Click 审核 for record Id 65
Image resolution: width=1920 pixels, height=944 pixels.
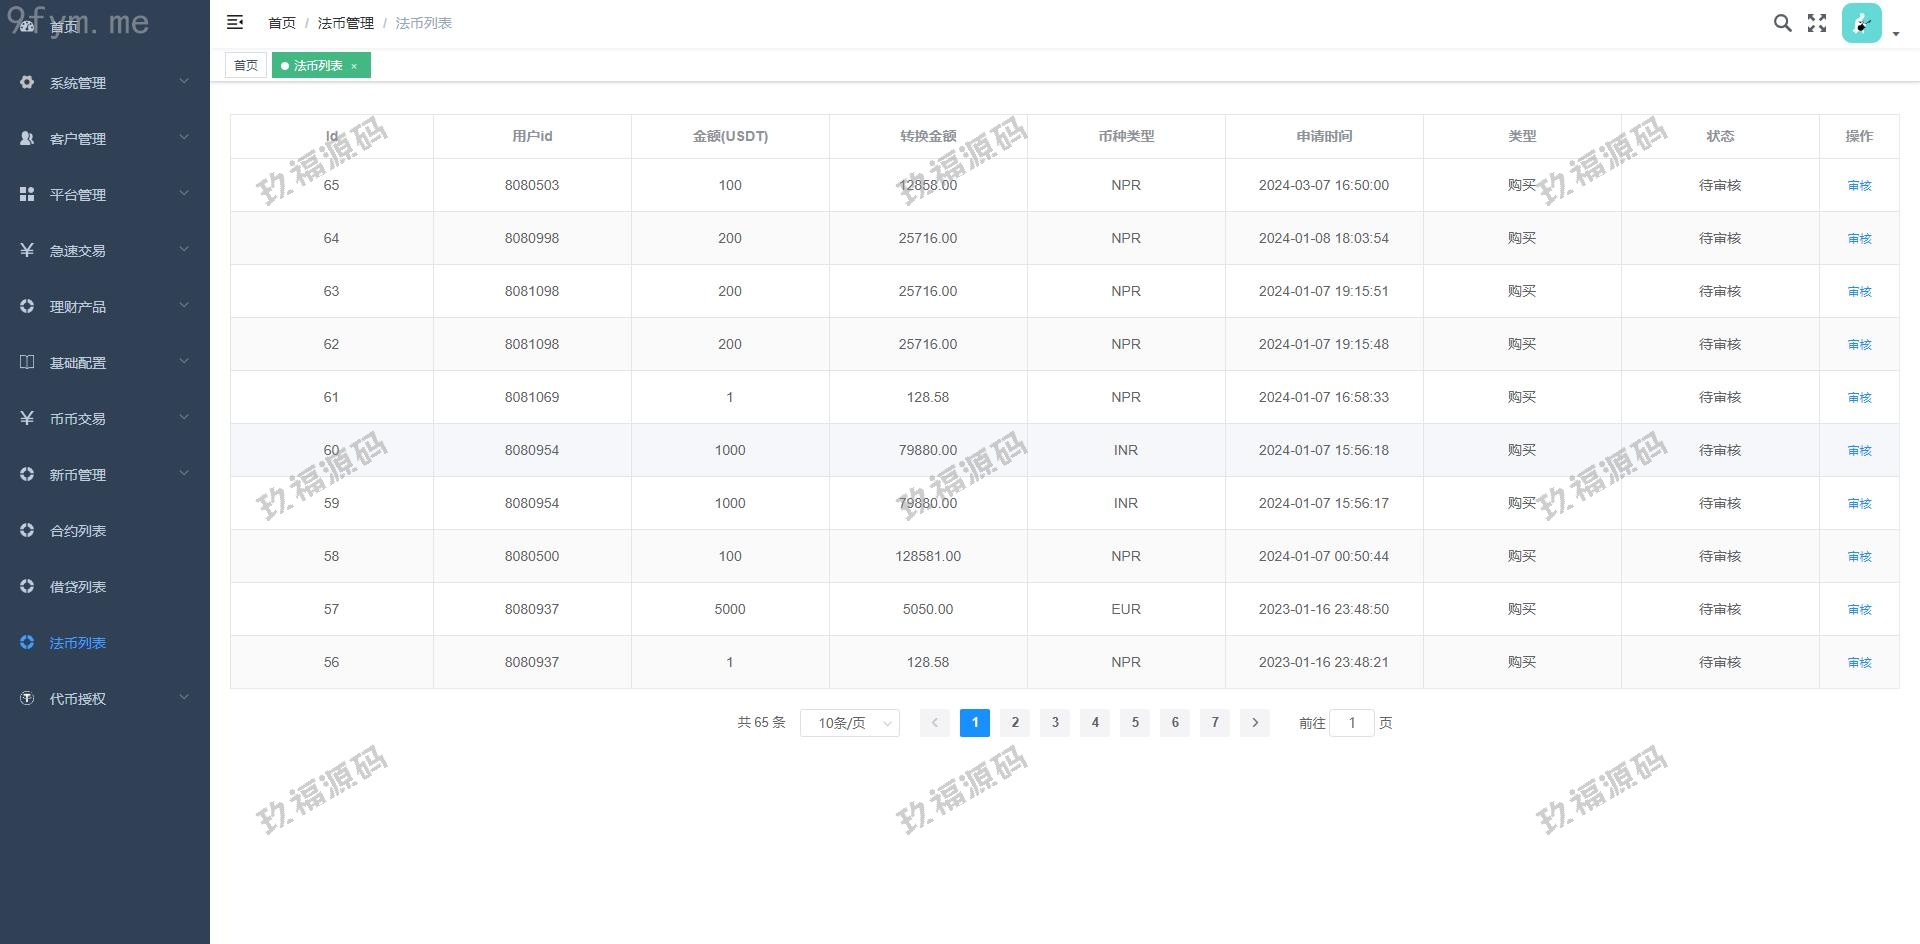point(1859,185)
